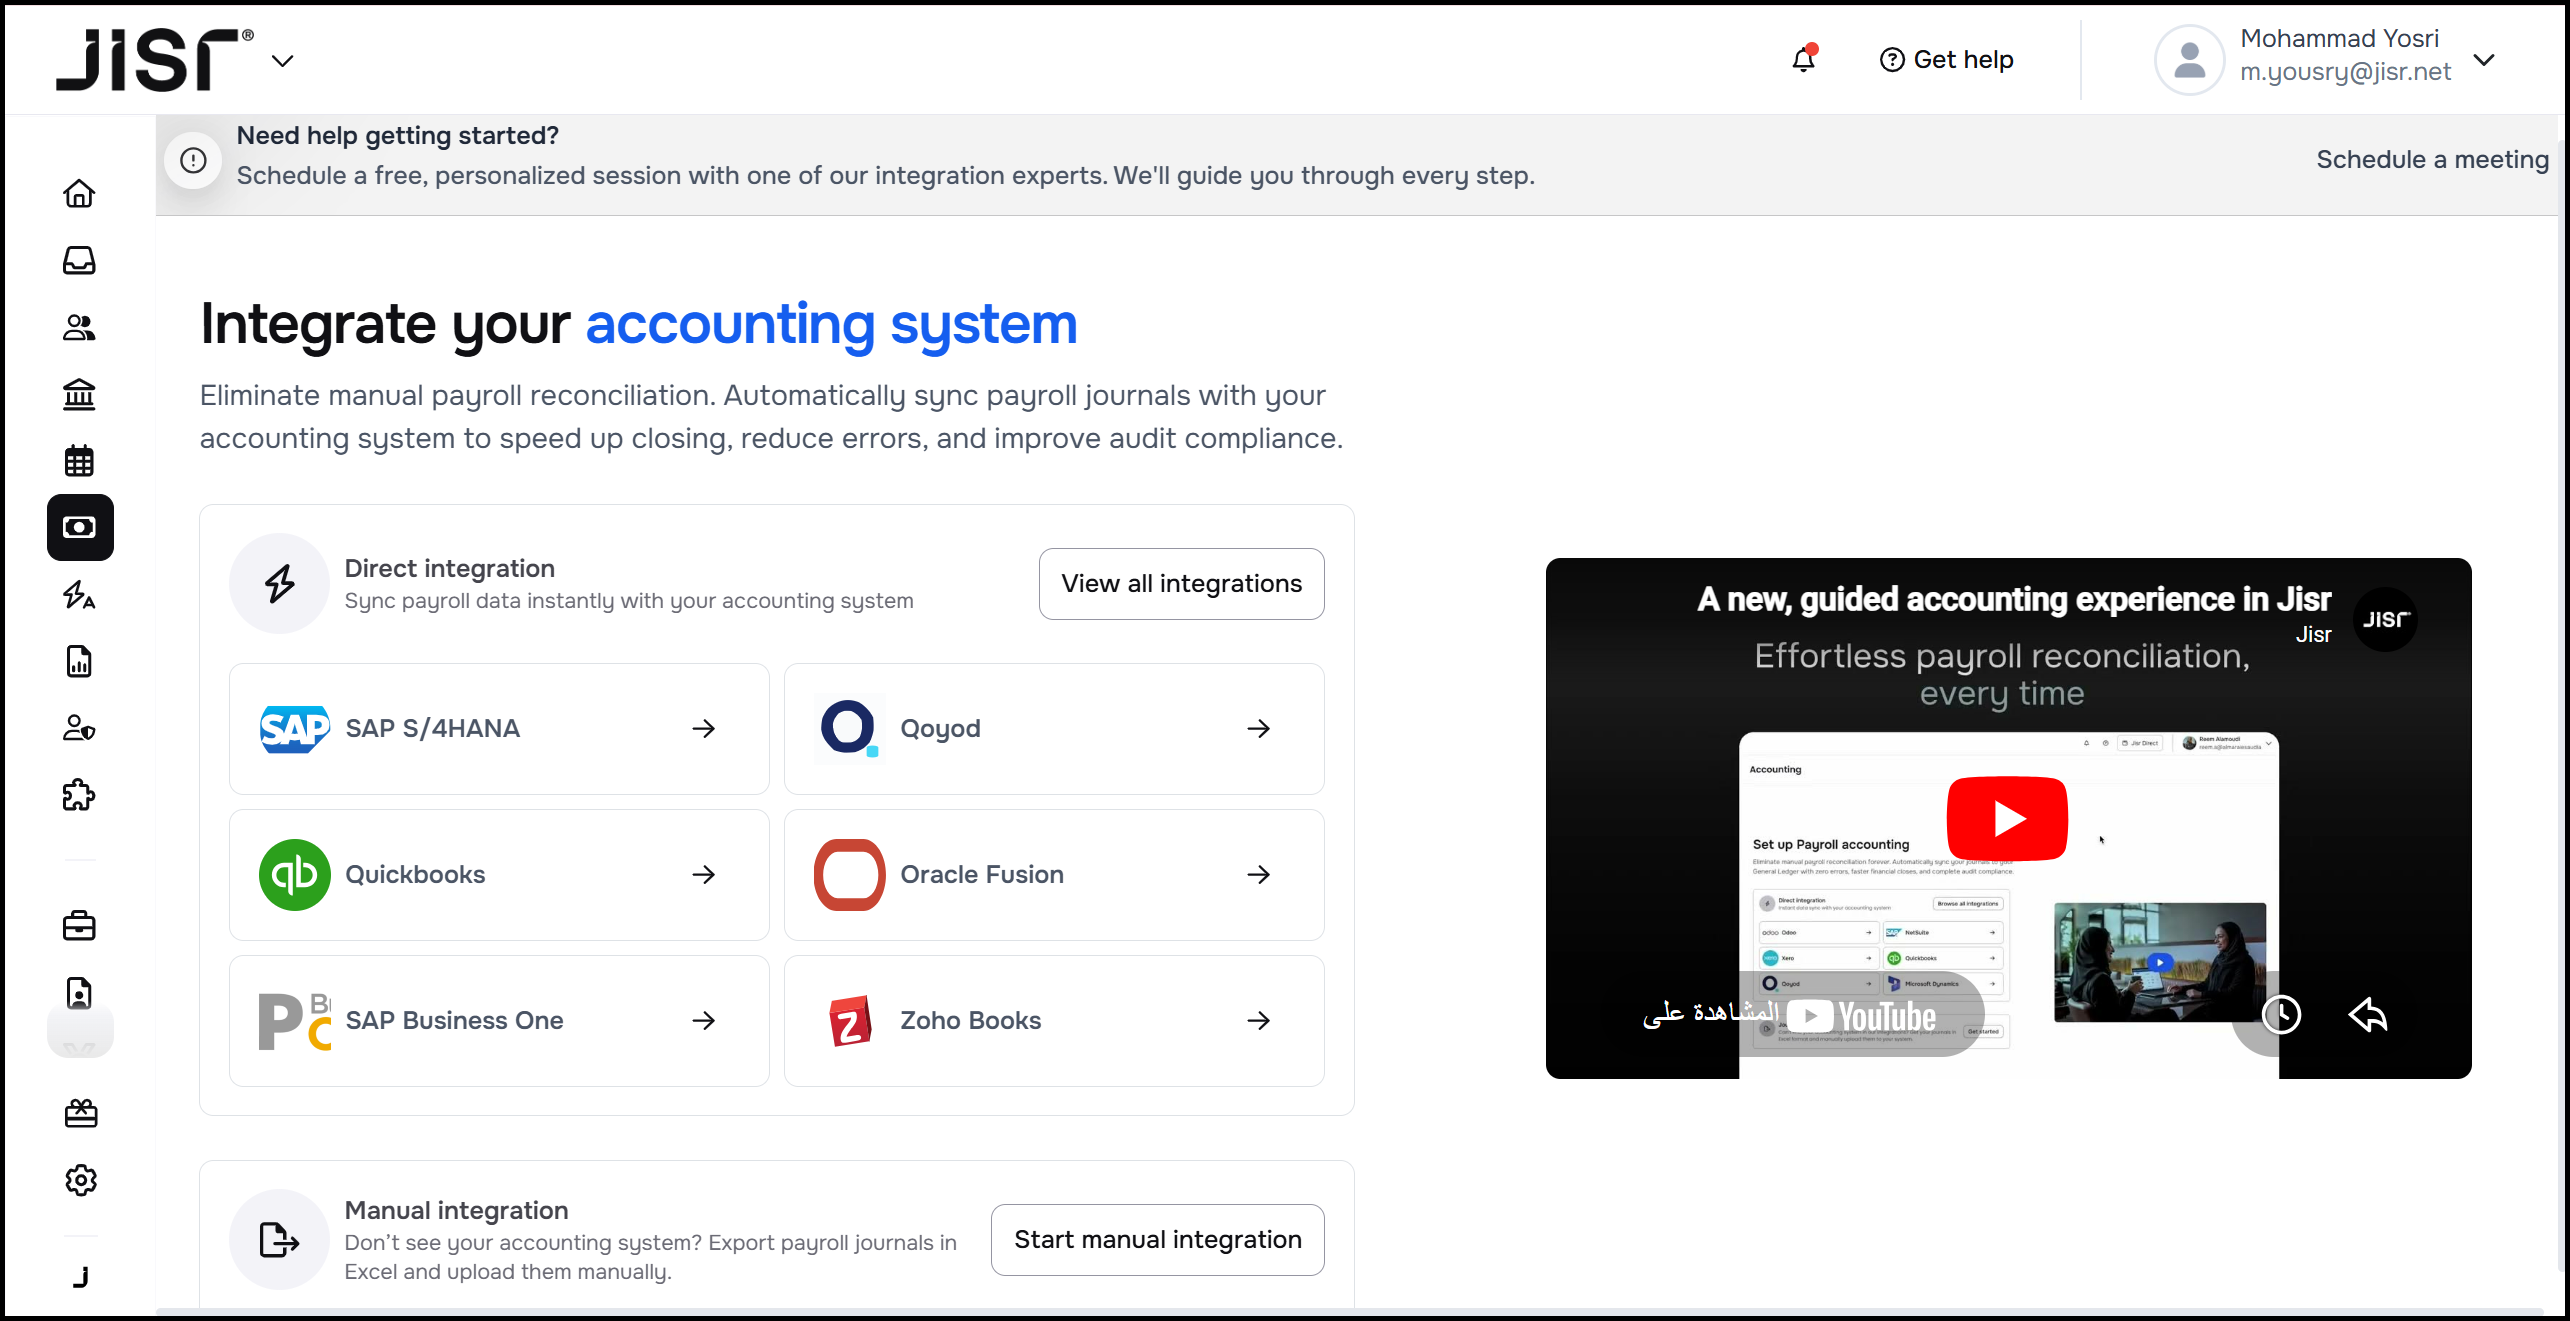Select the Zoho Books integration card
This screenshot has height=1321, width=2570.
coord(1054,1020)
